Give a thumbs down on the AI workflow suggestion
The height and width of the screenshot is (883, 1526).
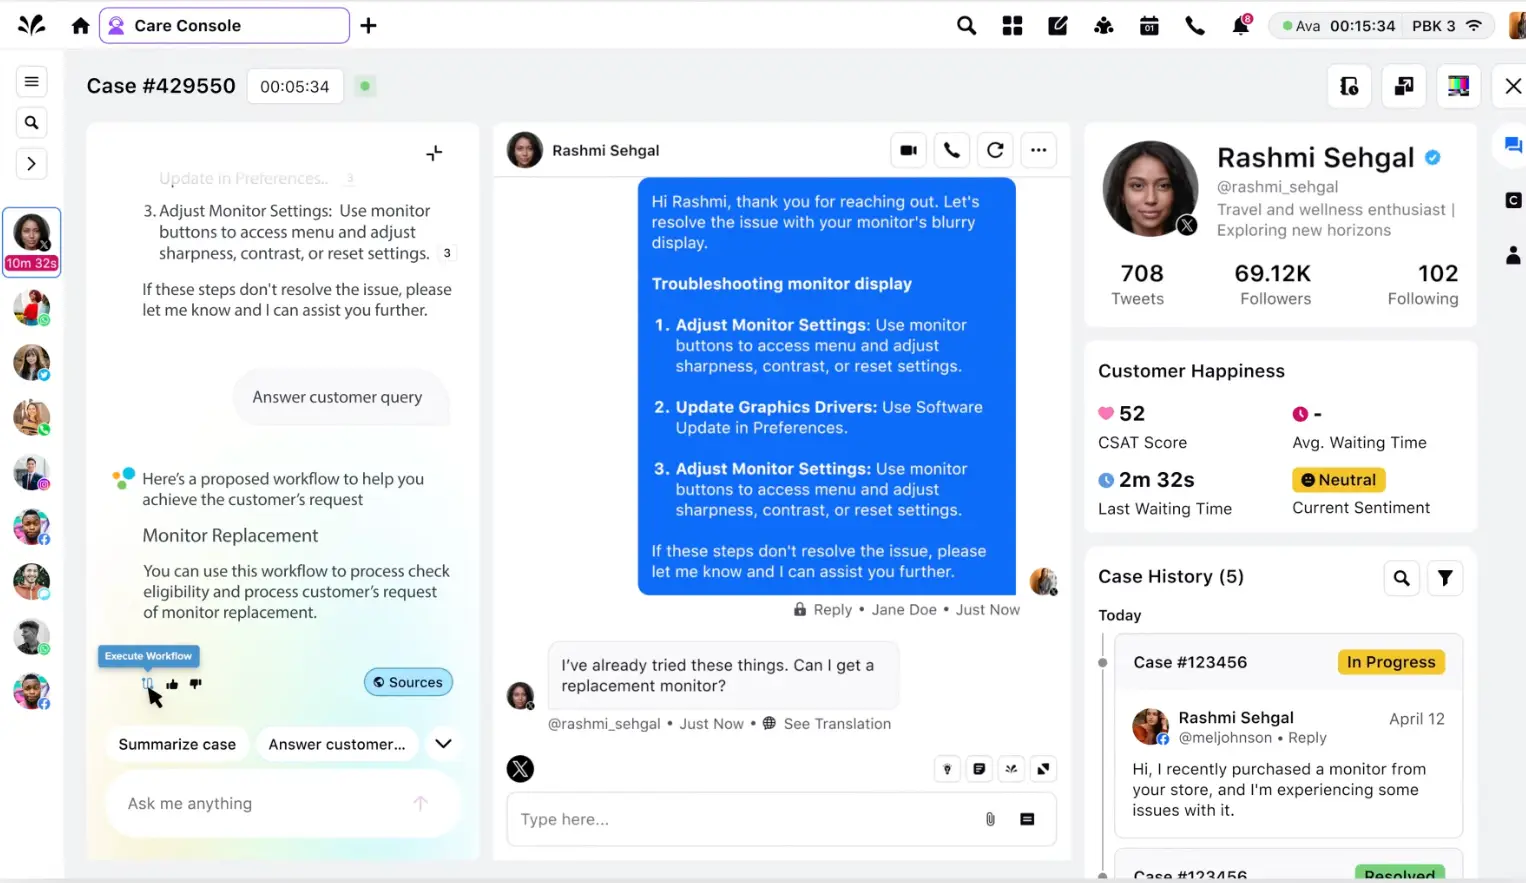click(196, 683)
